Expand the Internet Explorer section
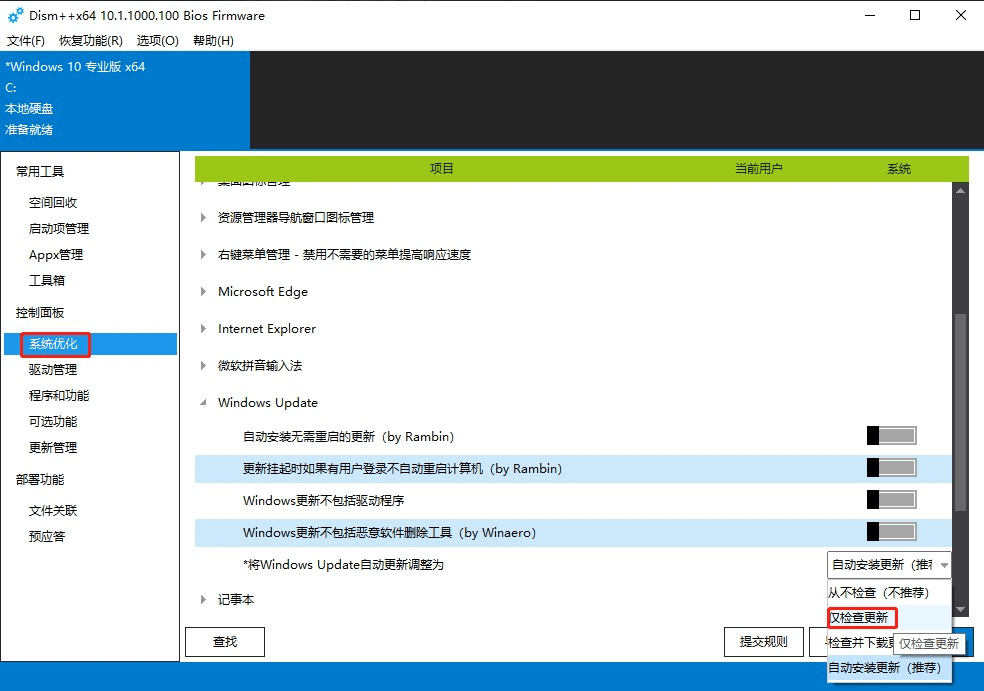 tap(204, 329)
